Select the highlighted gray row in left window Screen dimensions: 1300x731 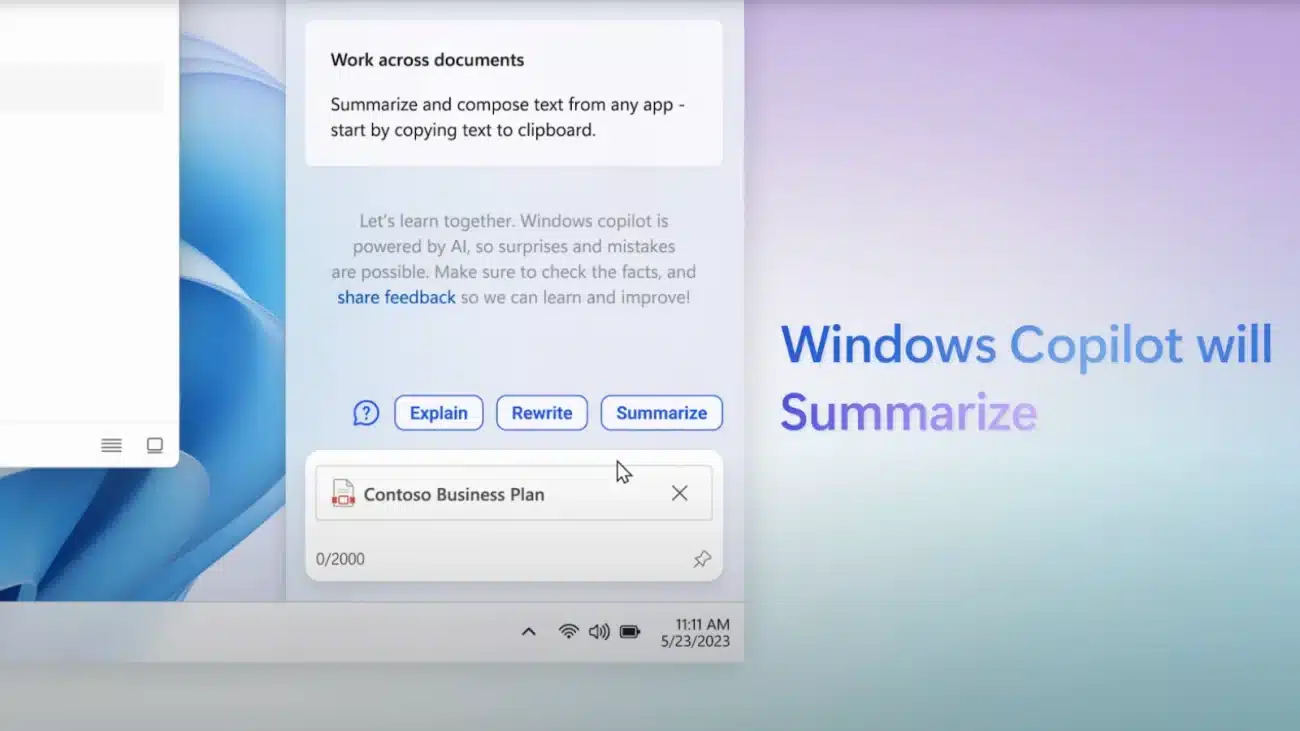[80, 88]
